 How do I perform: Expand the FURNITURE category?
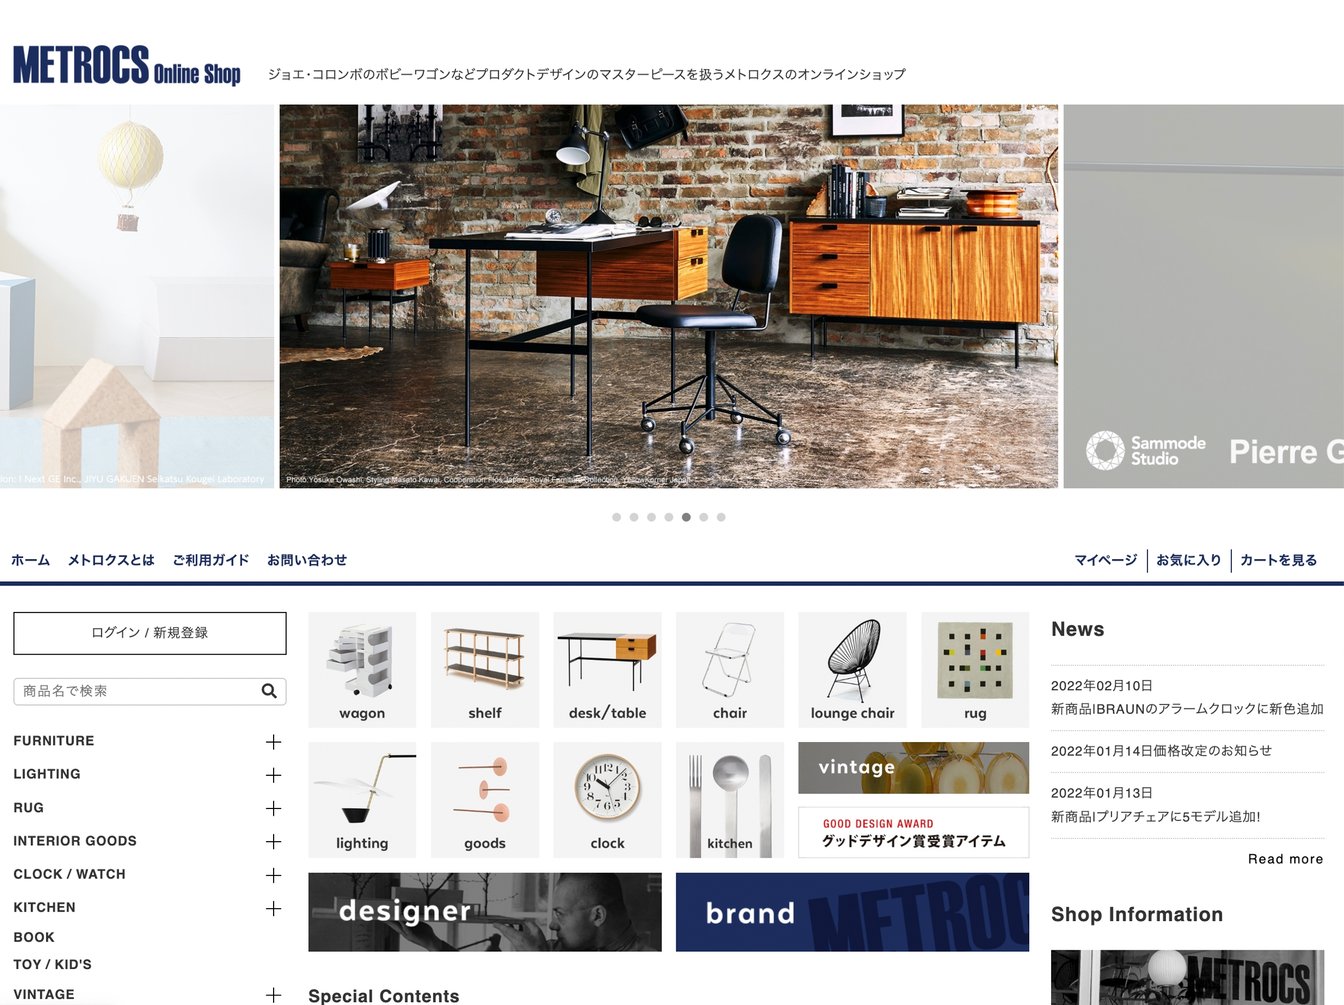pos(273,742)
